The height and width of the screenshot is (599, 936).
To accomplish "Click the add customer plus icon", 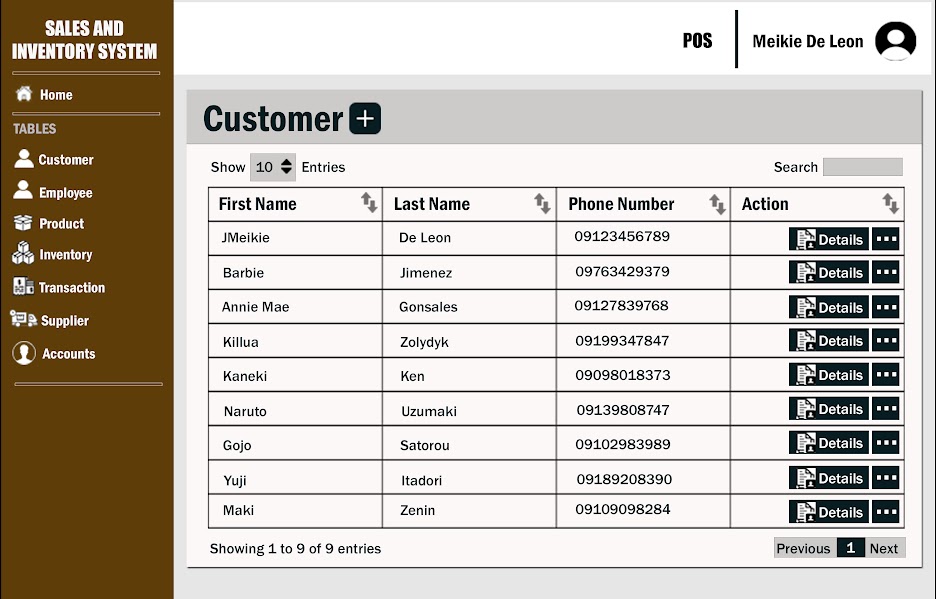I will [365, 119].
